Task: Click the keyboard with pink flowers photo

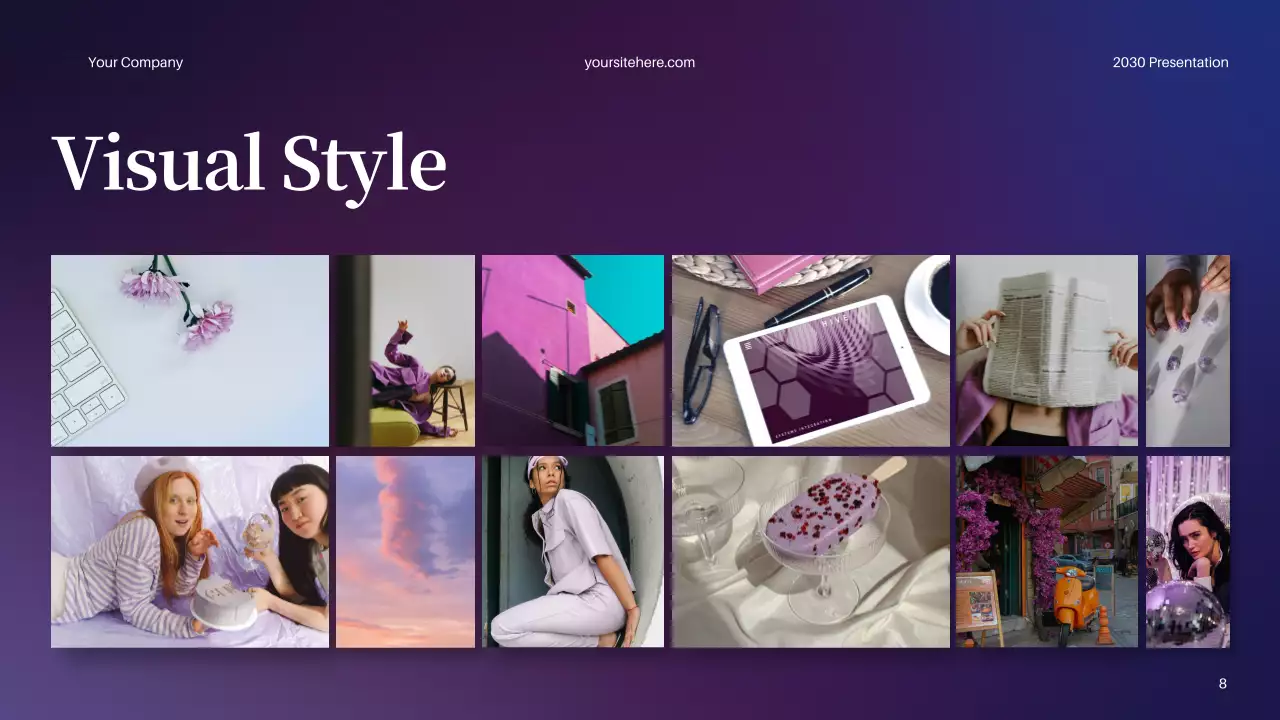Action: coord(189,349)
